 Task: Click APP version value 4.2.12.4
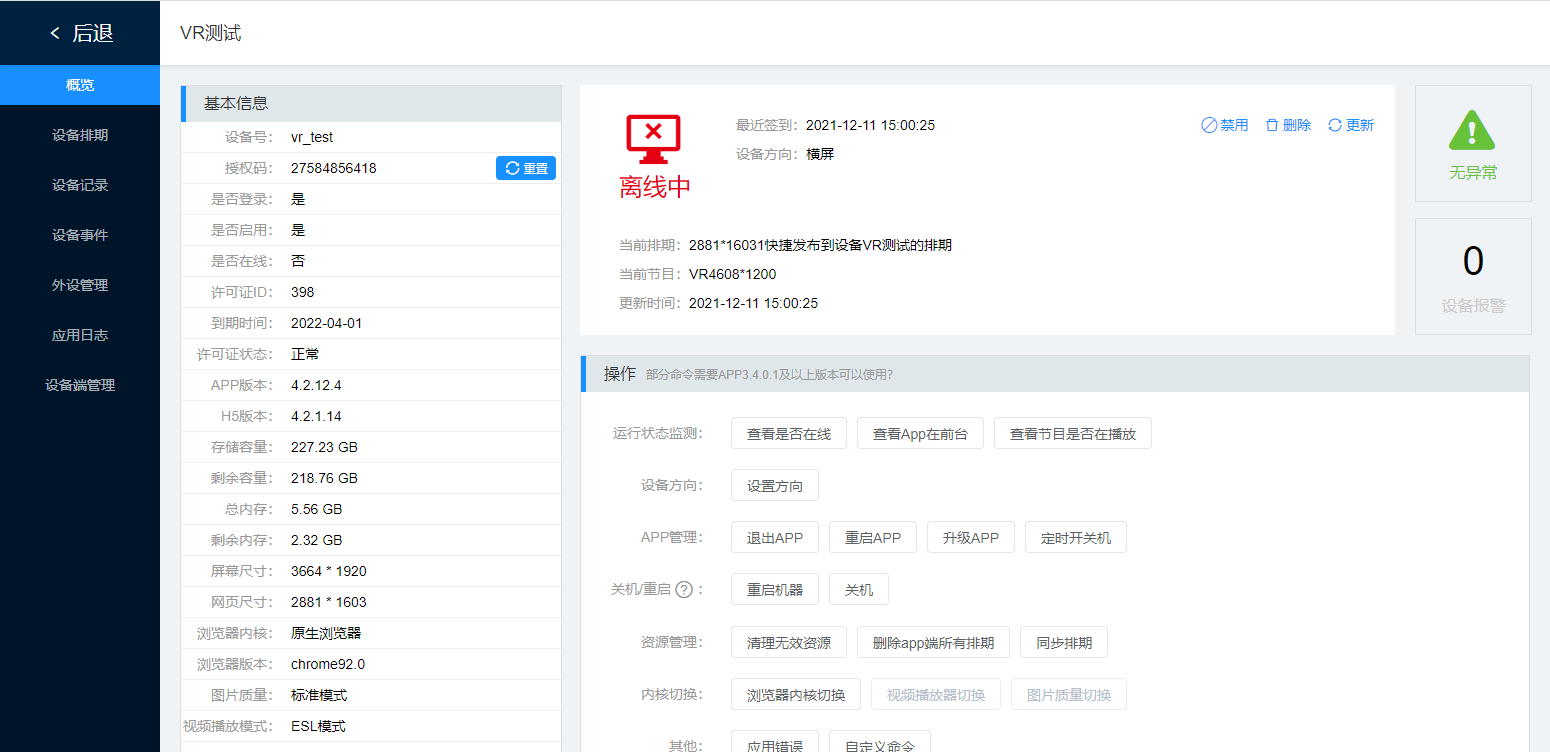point(316,385)
